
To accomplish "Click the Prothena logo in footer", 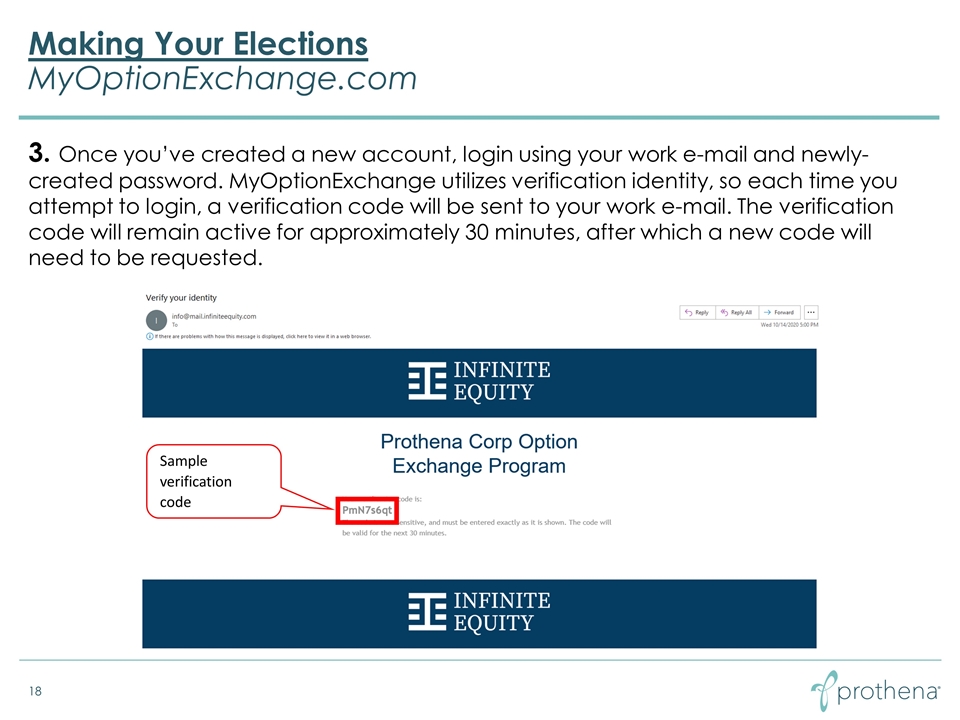I will click(x=875, y=692).
